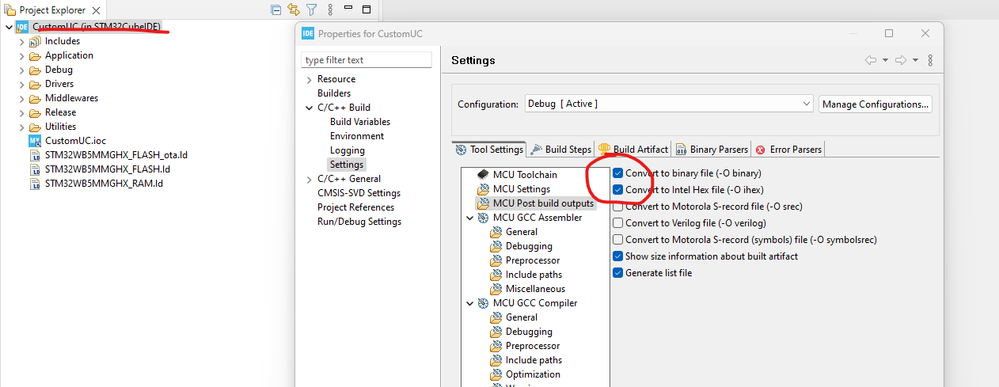Click Collapse All icon in Project Explorer
Screen dimensions: 999x387
[x=276, y=10]
